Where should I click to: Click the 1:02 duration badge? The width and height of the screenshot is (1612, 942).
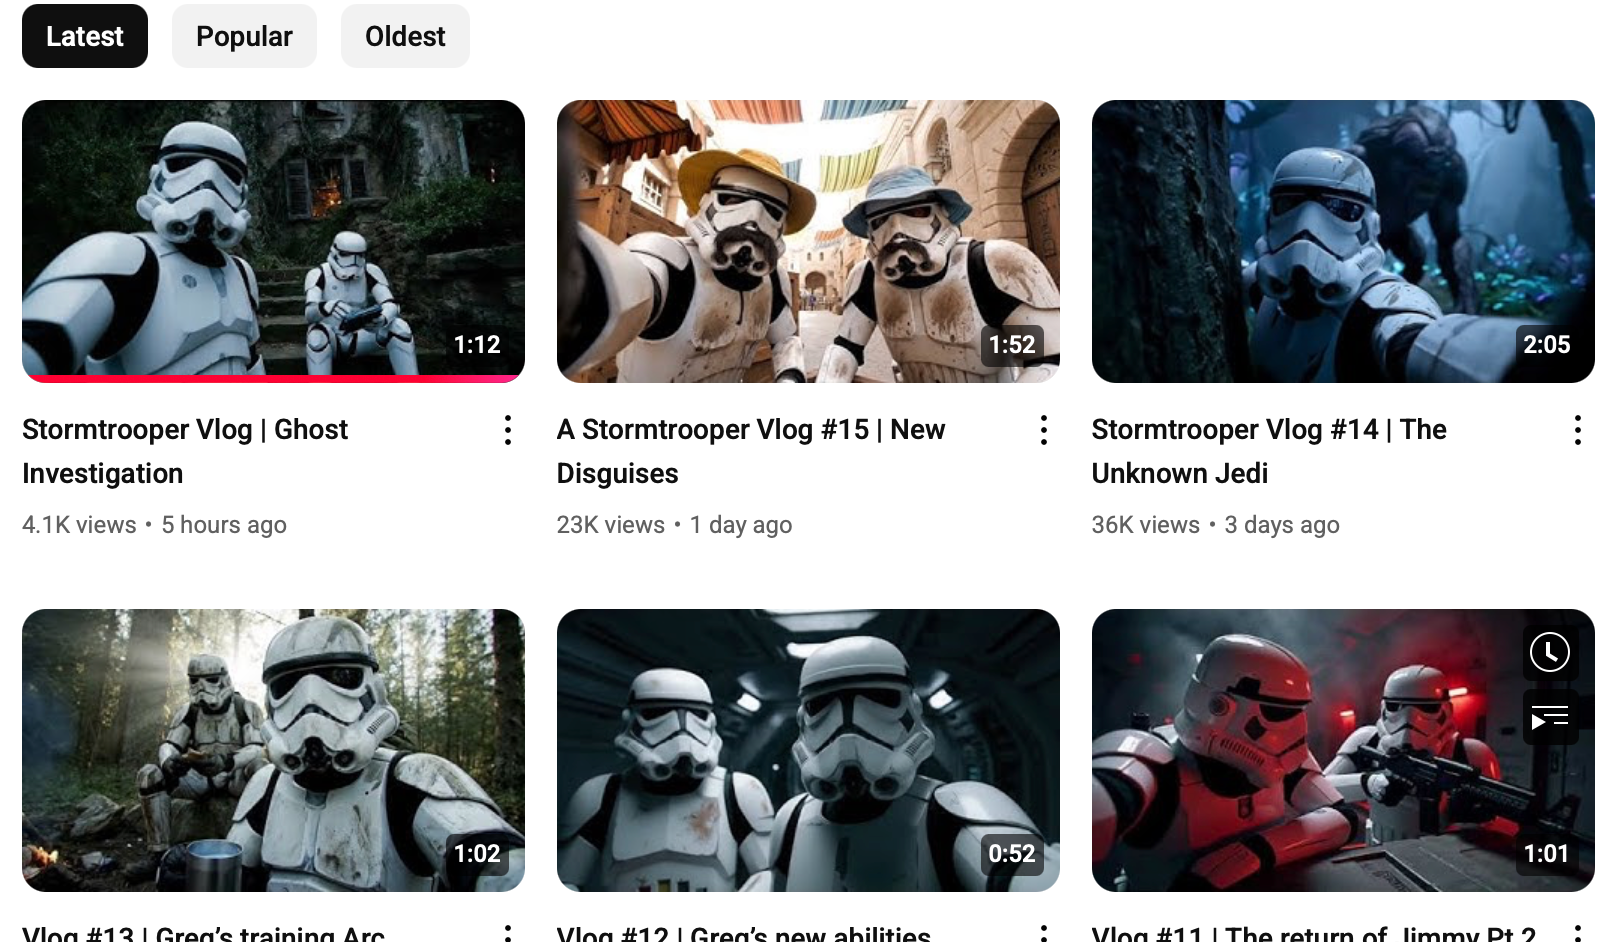click(x=477, y=854)
